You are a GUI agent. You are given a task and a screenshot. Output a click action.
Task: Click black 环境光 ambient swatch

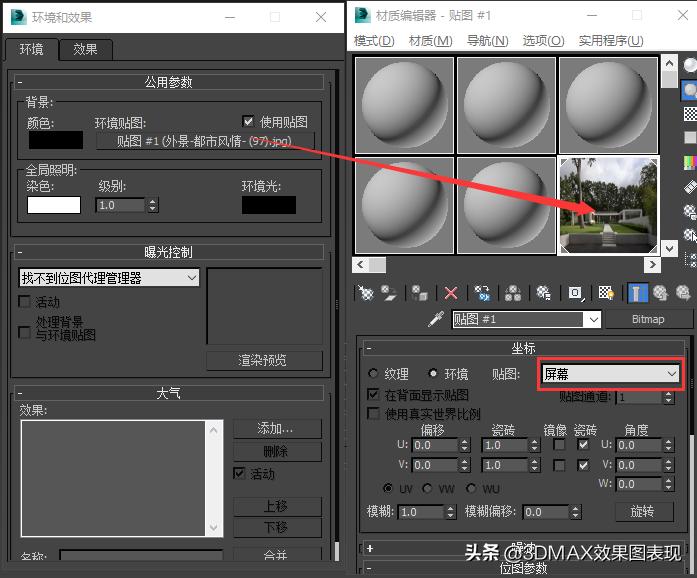coord(269,205)
